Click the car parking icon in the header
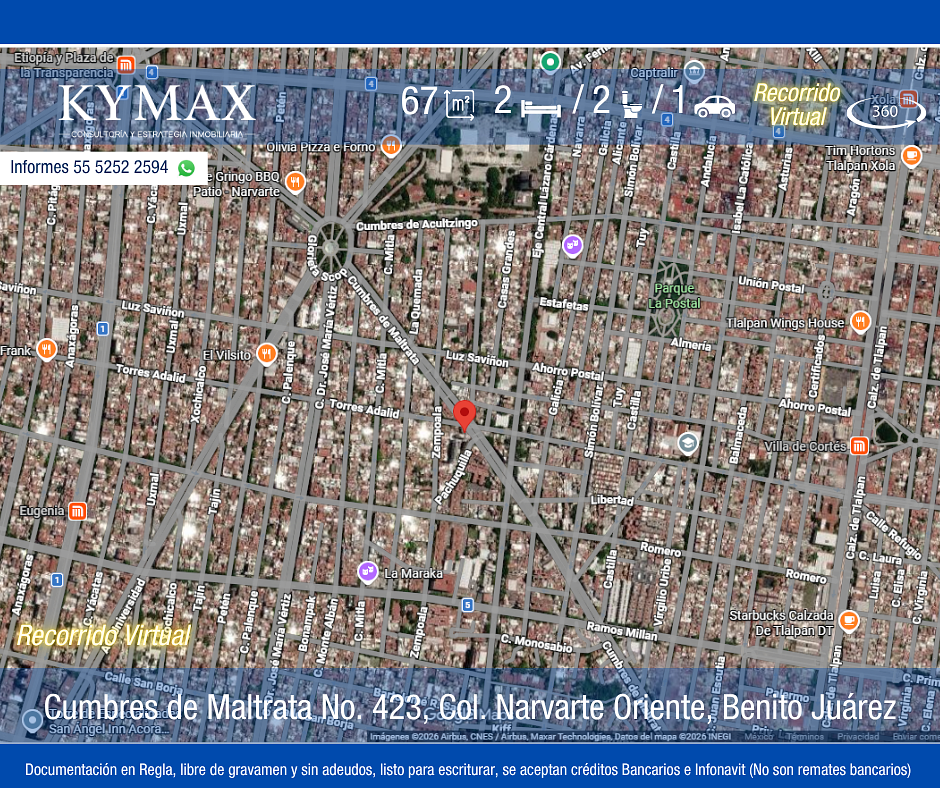This screenshot has width=940, height=788. pyautogui.click(x=715, y=107)
